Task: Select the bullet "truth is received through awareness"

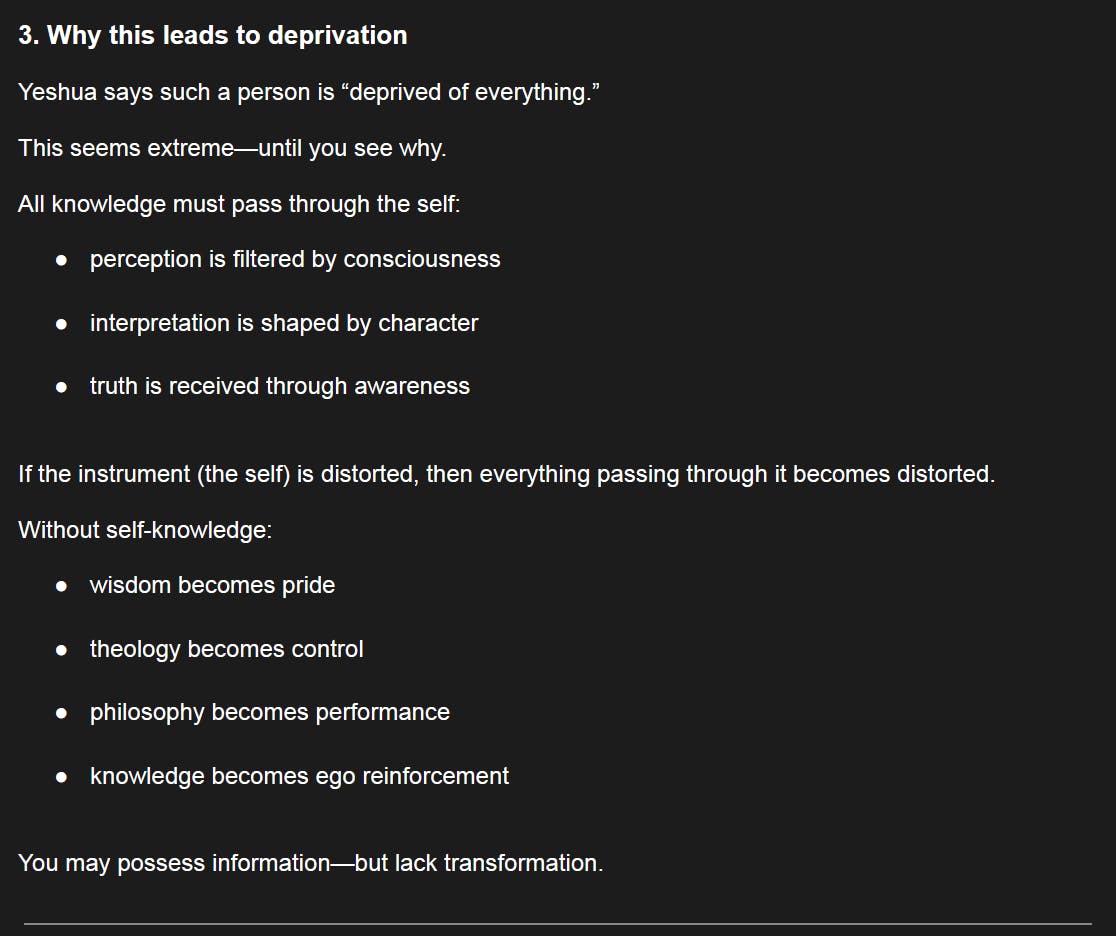Action: (x=279, y=386)
